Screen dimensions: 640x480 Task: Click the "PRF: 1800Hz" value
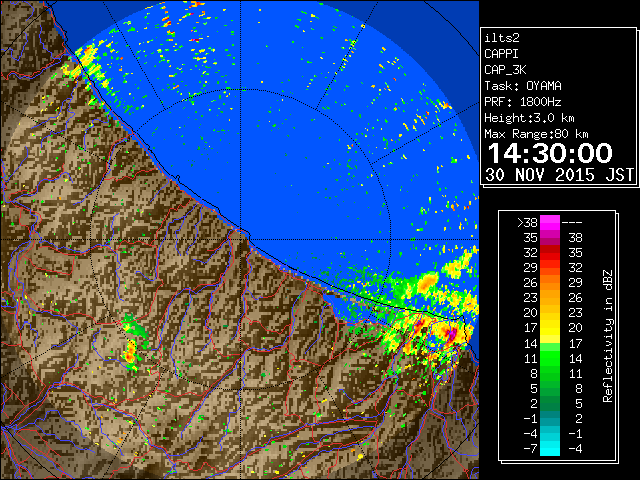pos(523,102)
